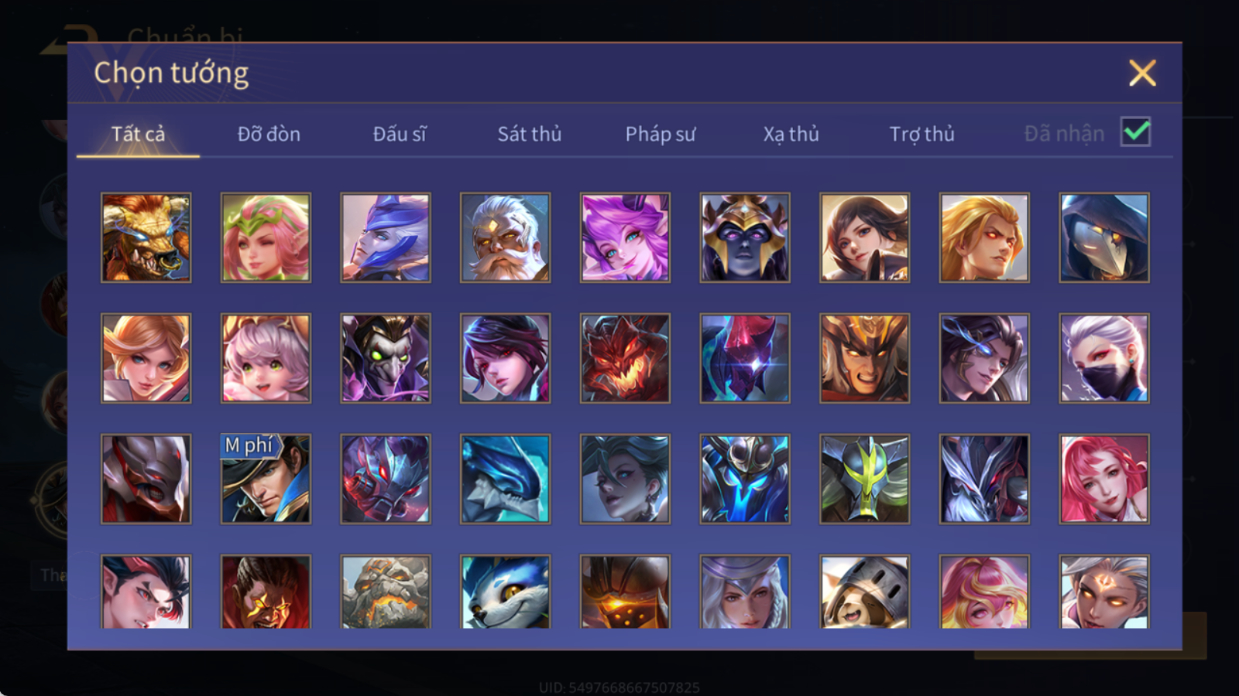
Task: Choose the purple-haired girl hero portrait
Action: point(625,238)
